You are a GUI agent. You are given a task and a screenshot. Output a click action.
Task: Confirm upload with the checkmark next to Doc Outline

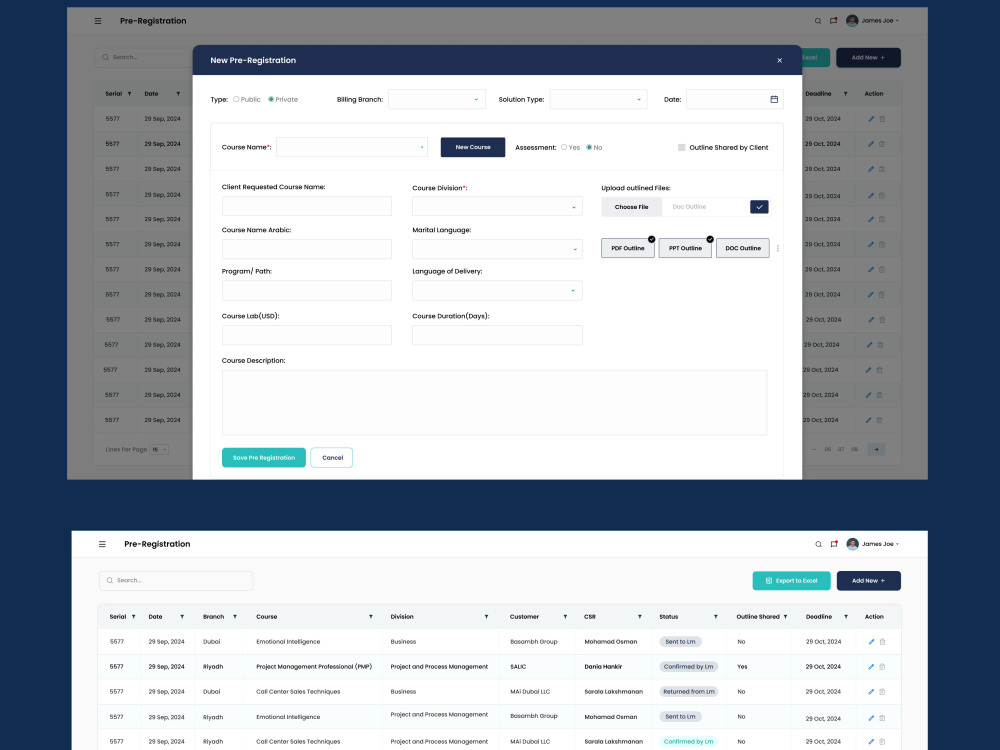point(759,207)
